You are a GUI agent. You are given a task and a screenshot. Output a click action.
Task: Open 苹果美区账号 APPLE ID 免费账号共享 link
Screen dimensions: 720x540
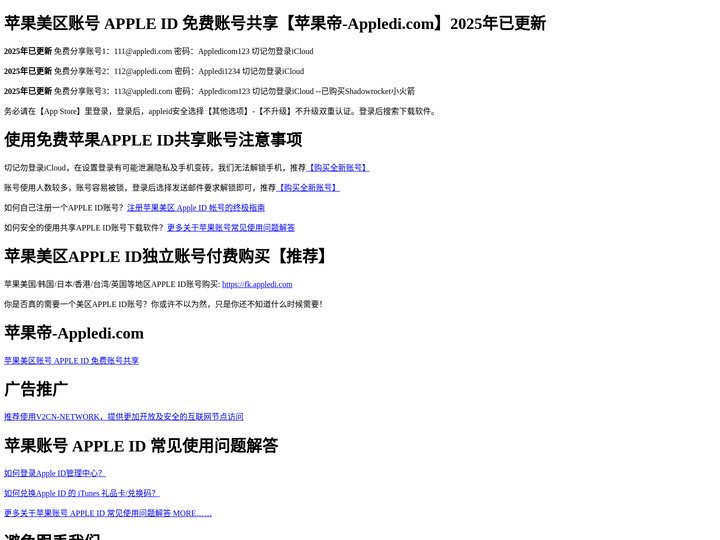point(71,361)
